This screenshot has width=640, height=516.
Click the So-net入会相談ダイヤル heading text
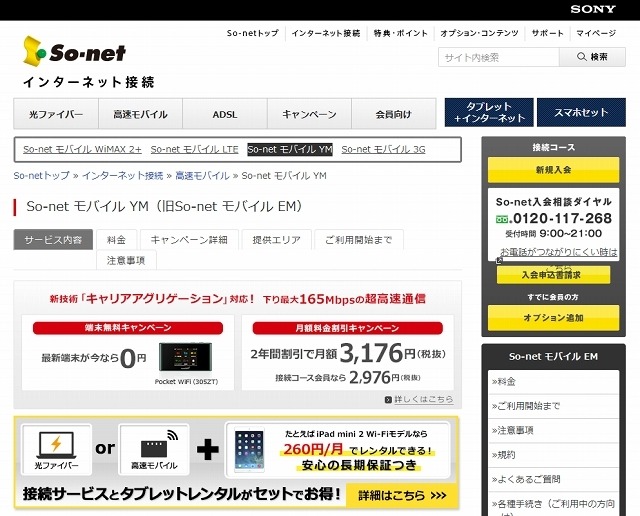click(553, 202)
